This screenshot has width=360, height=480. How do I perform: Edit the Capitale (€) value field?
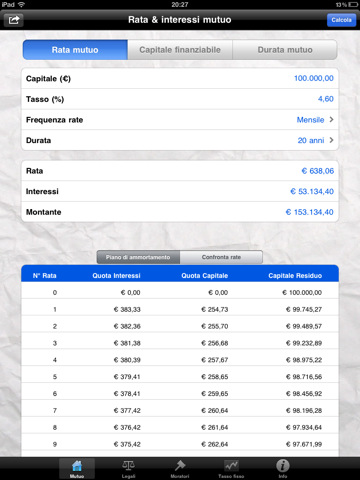(314, 78)
